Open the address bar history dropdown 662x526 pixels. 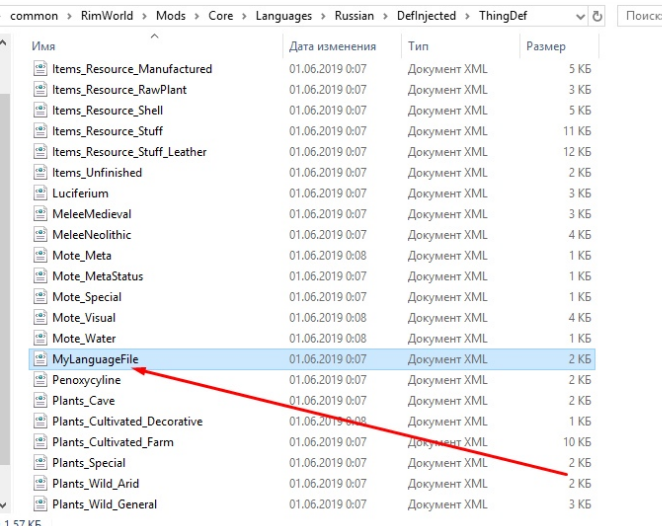[581, 16]
